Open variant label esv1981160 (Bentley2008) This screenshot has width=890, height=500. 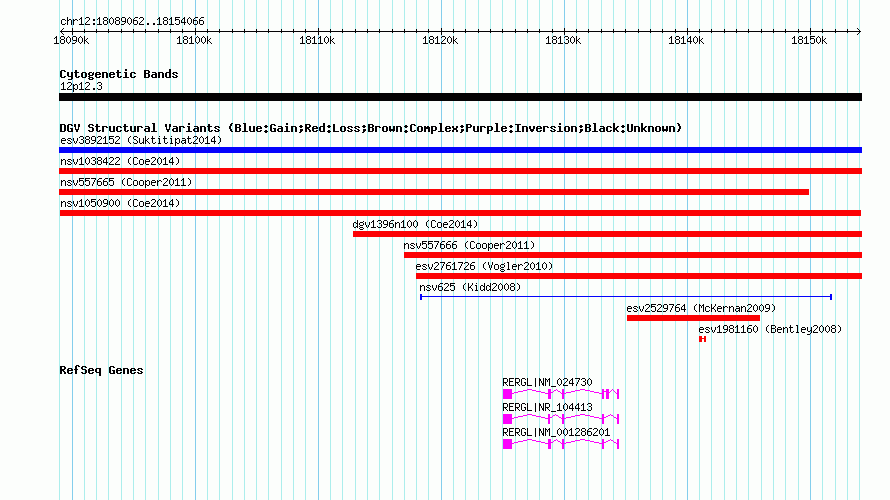[770, 329]
